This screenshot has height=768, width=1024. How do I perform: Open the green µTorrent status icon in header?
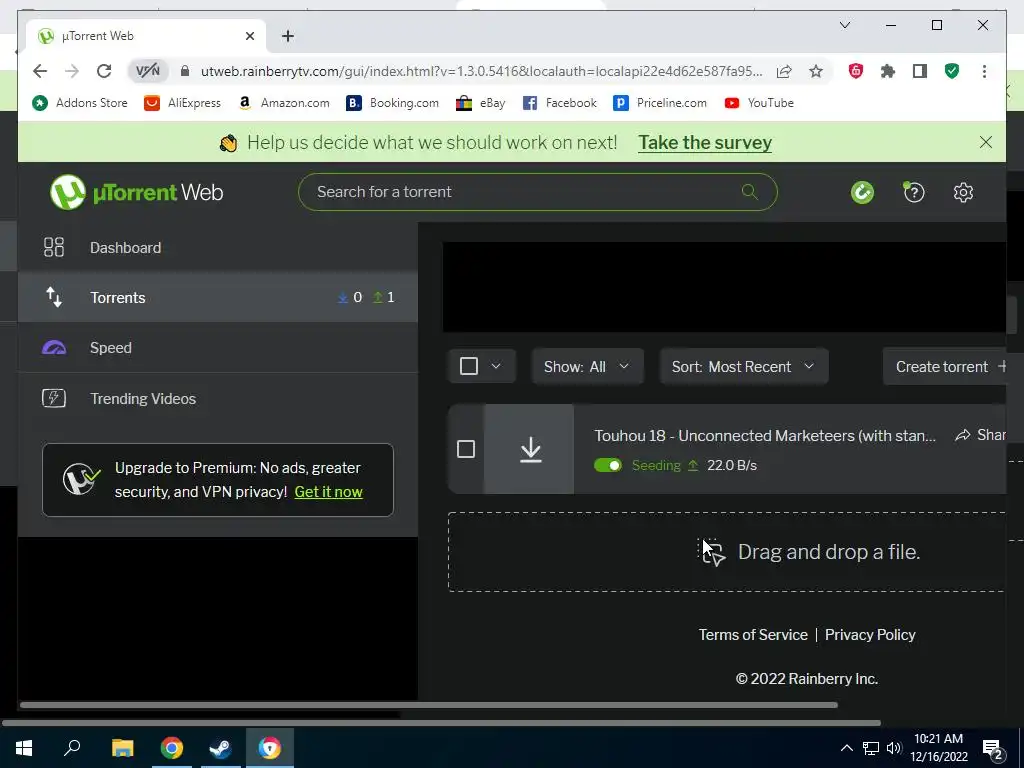pyautogui.click(x=862, y=193)
